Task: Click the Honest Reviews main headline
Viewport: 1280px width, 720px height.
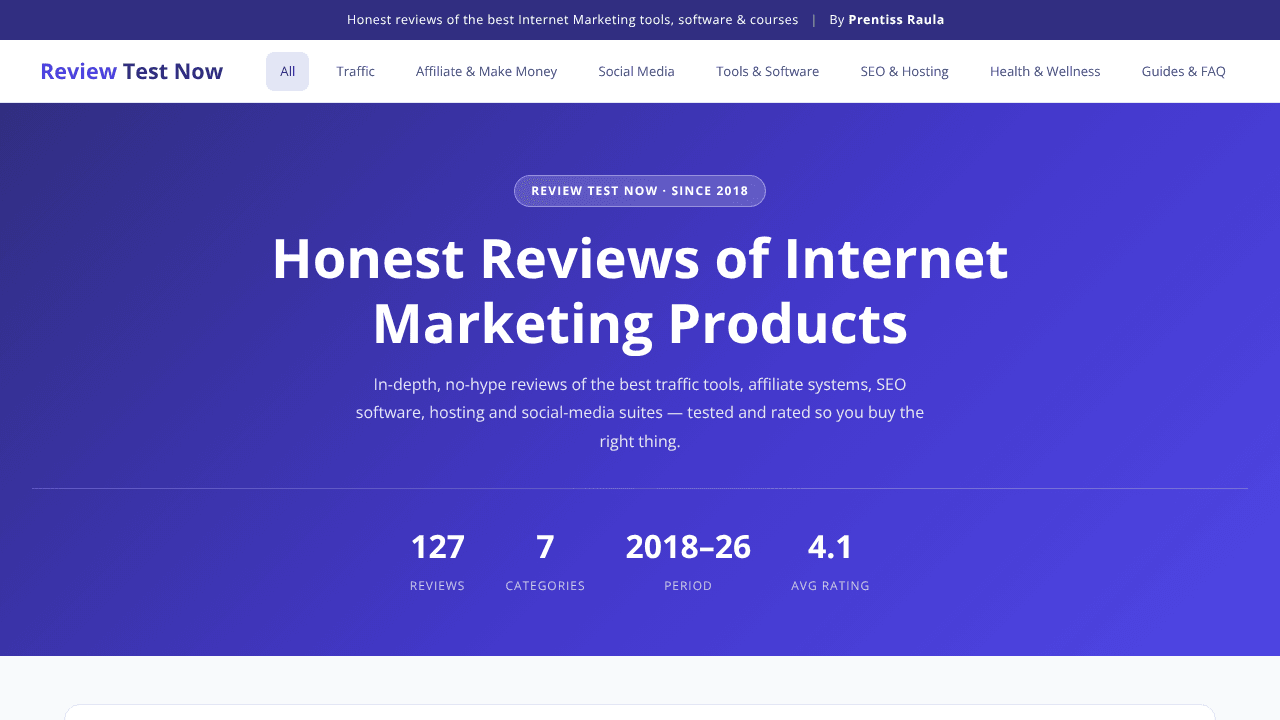Action: click(640, 291)
